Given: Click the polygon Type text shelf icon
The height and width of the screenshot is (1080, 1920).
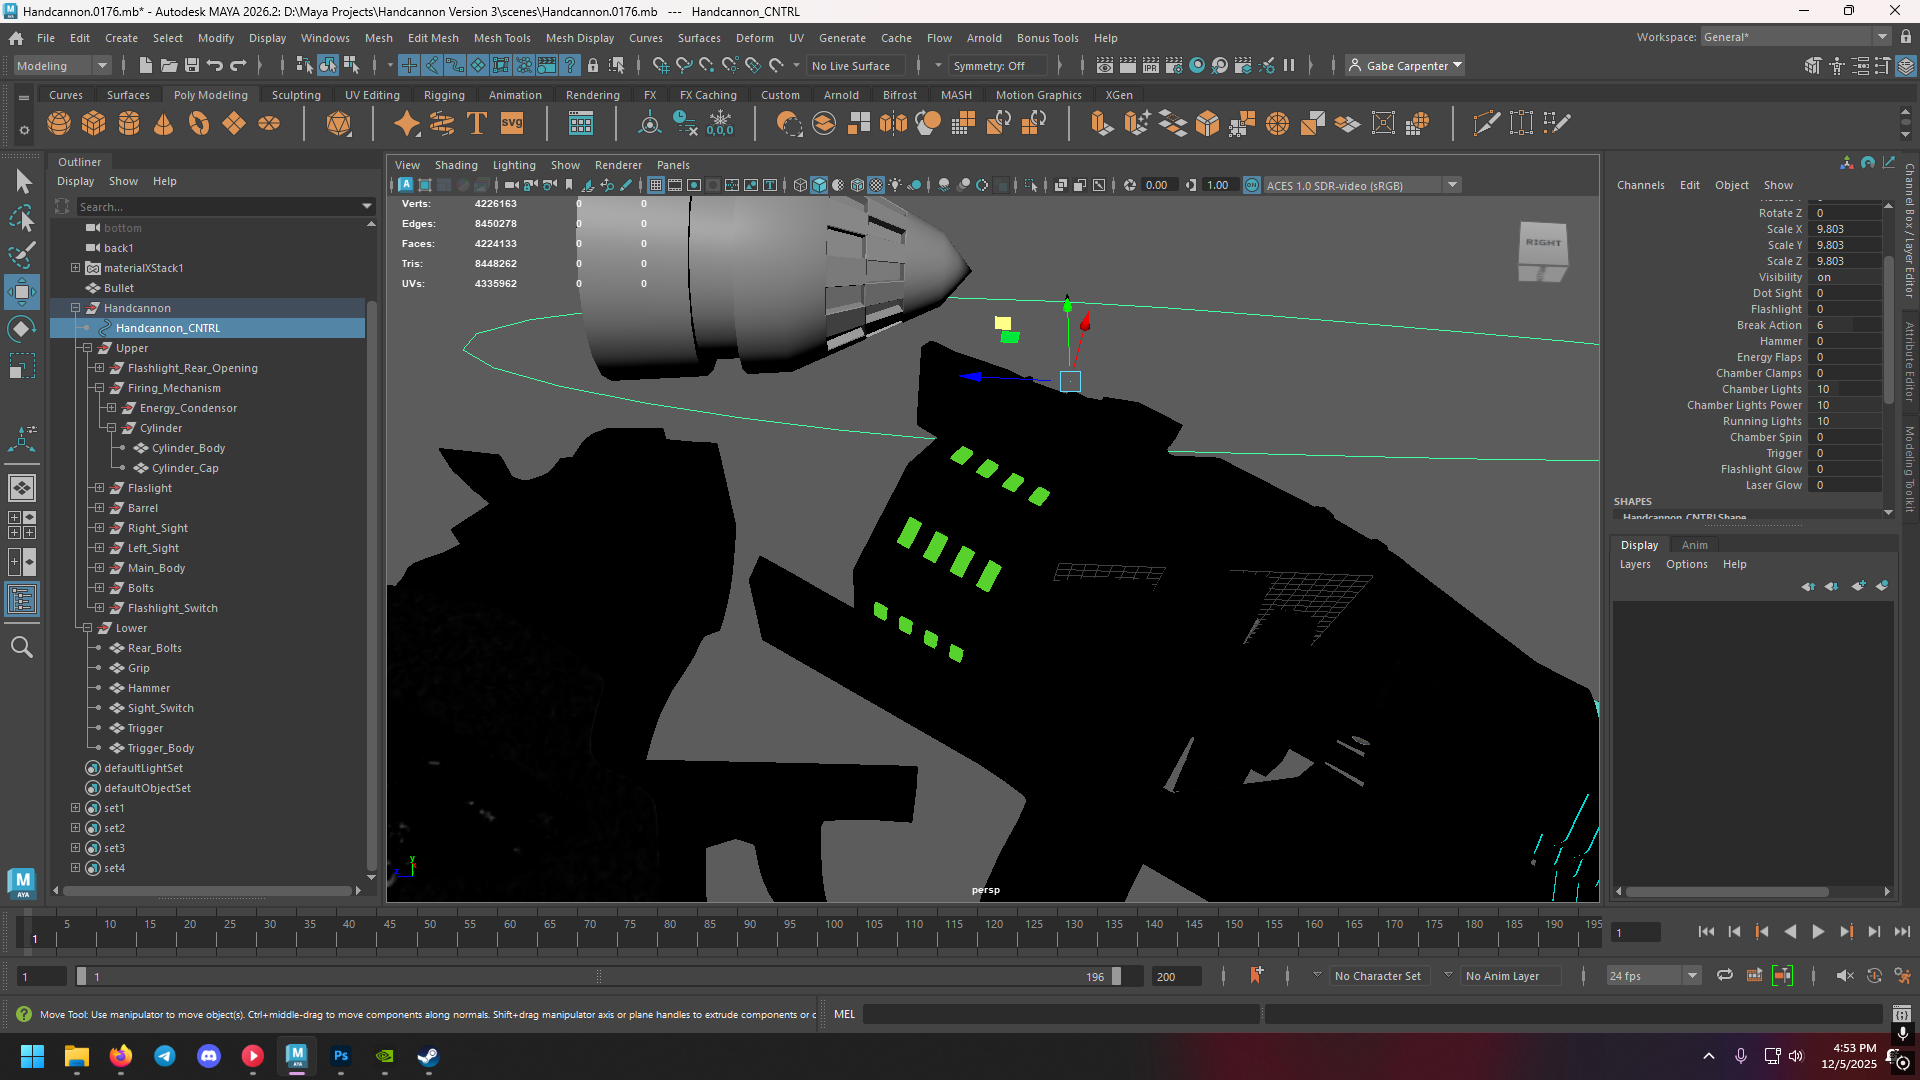Looking at the screenshot, I should [477, 124].
